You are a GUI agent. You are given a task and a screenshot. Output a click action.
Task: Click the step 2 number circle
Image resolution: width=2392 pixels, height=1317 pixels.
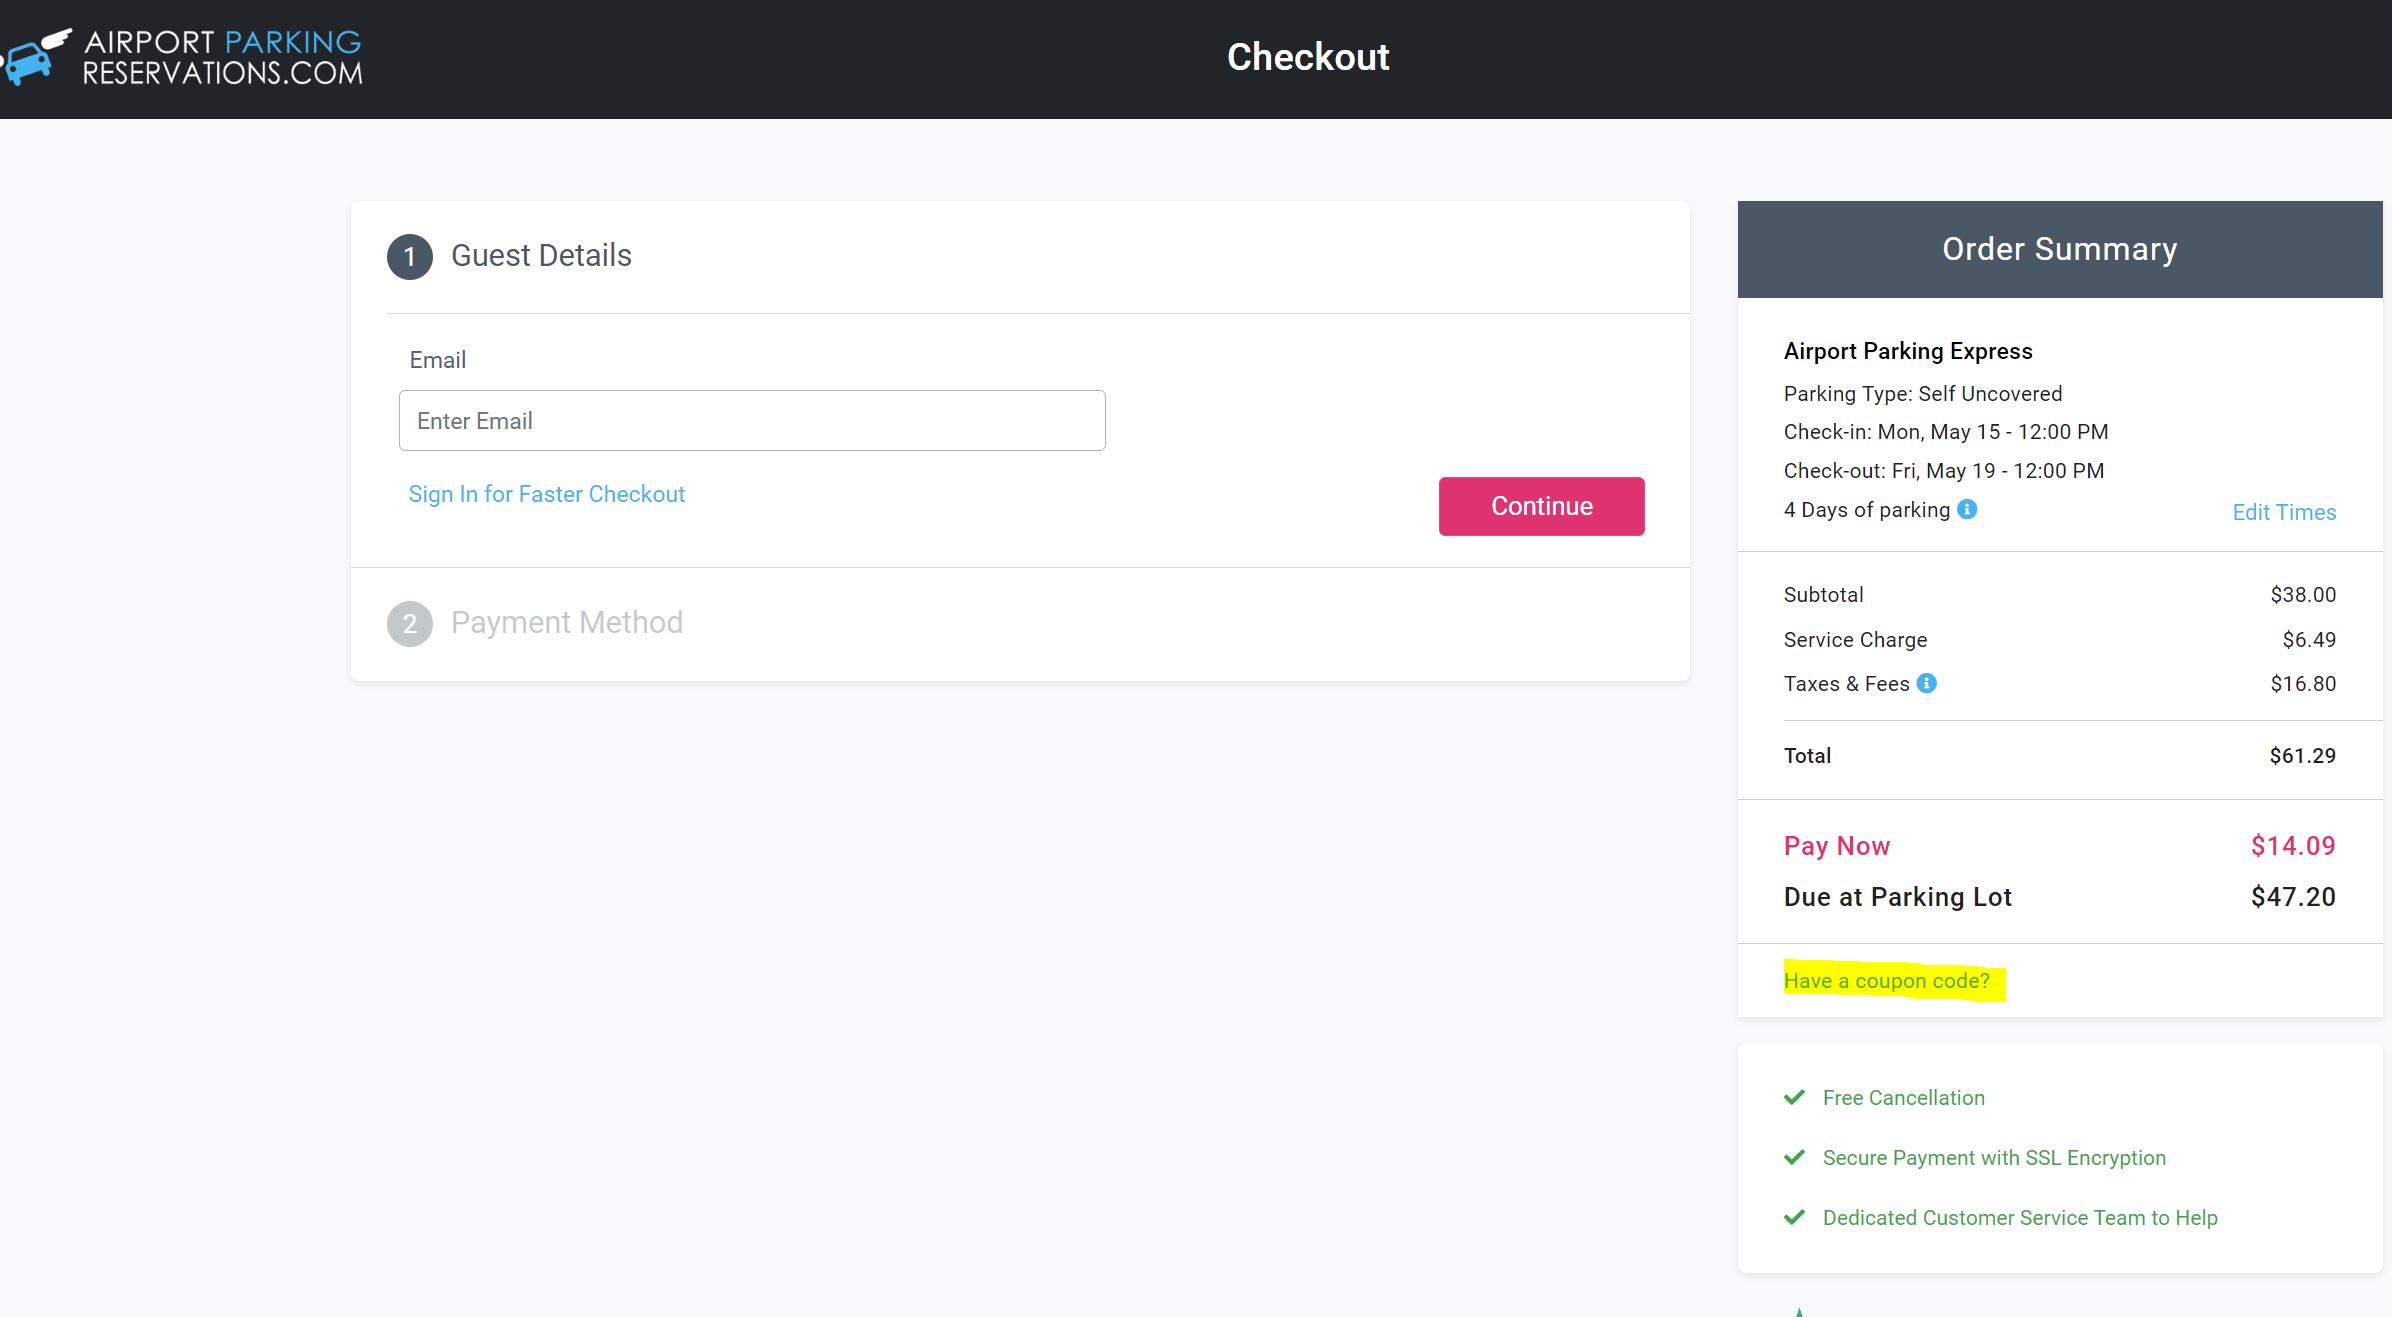pyautogui.click(x=410, y=624)
